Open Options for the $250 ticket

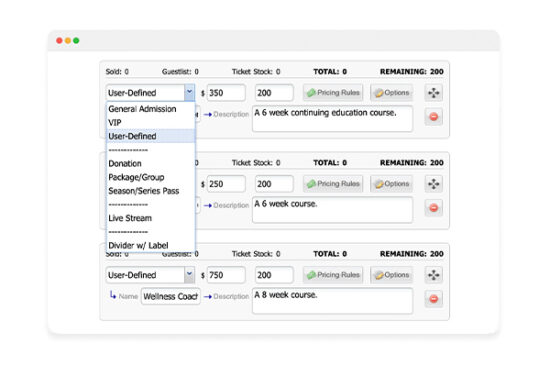point(391,184)
